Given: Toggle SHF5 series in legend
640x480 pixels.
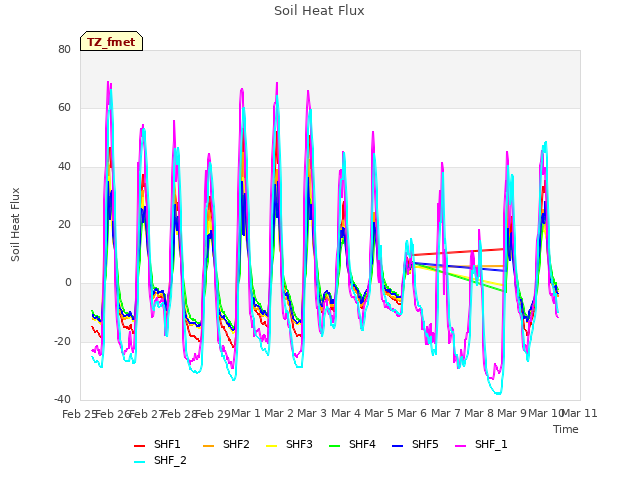Looking at the screenshot, I should 415,444.
